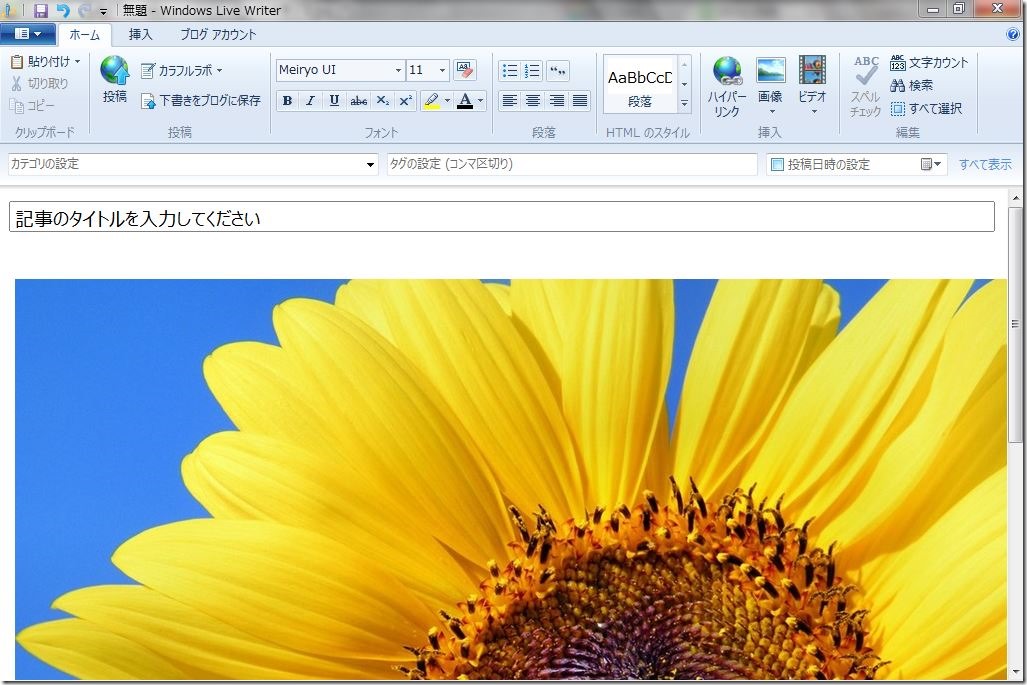Open the help question mark icon

pyautogui.click(x=1013, y=34)
